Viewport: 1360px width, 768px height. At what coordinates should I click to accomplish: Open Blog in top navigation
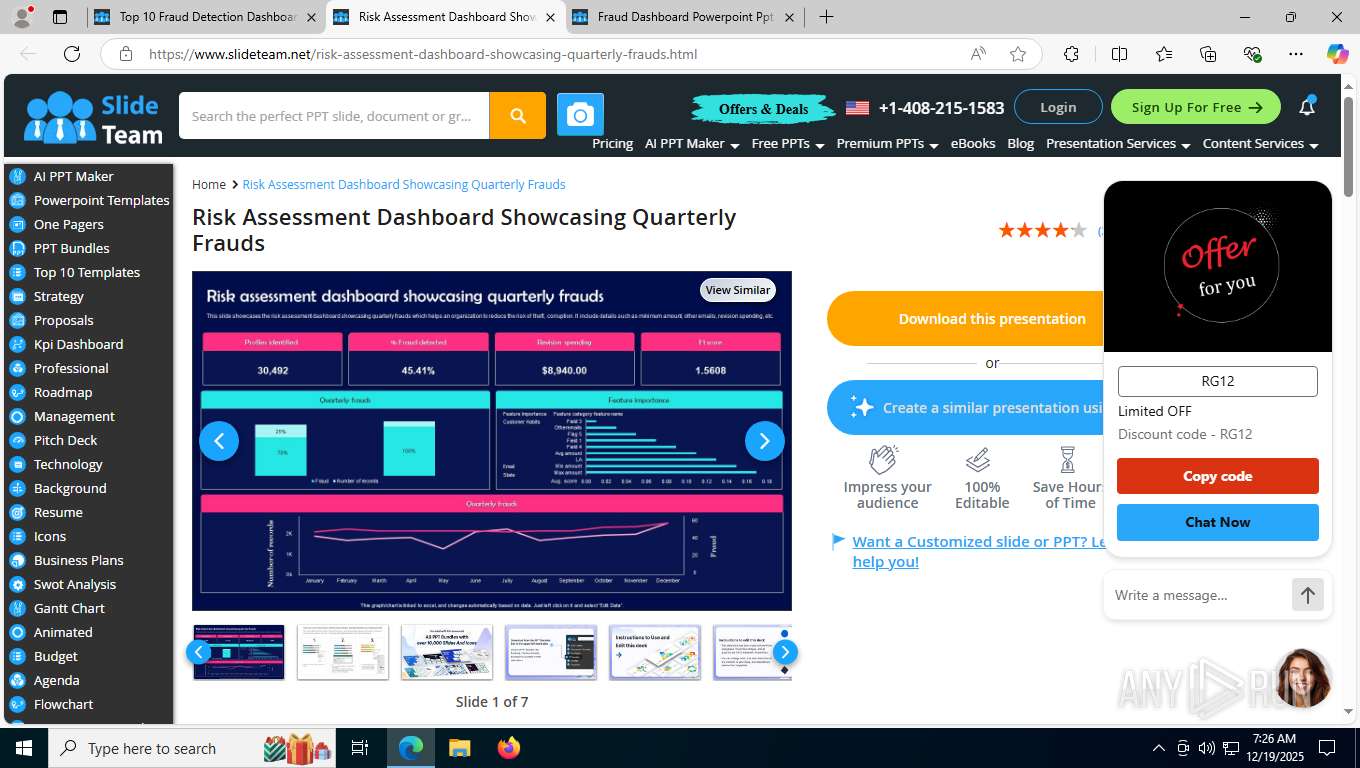[1021, 144]
